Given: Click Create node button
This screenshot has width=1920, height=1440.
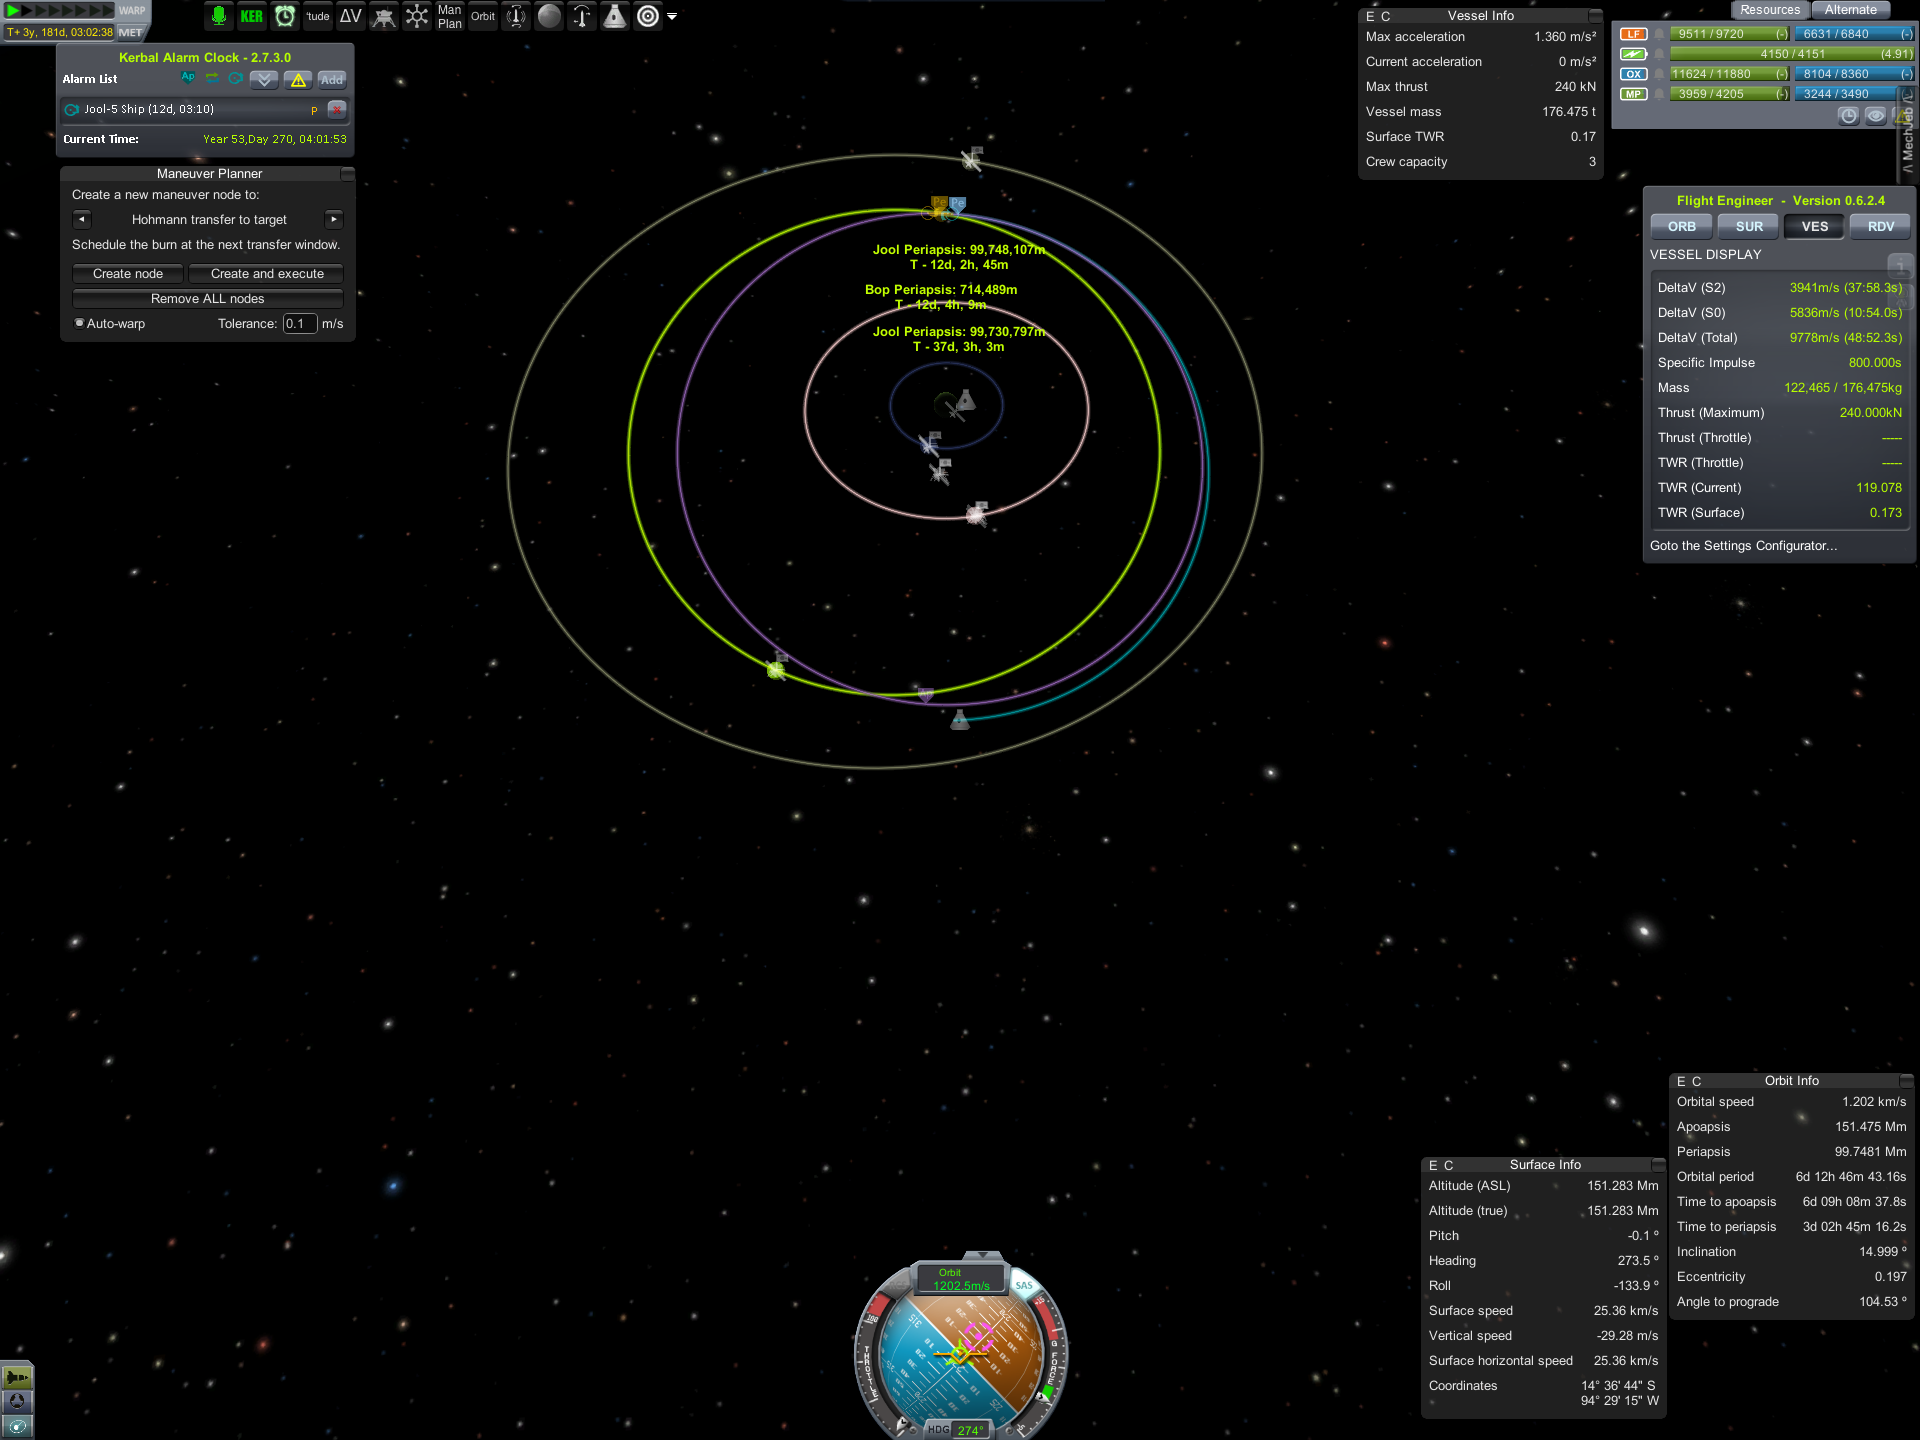Looking at the screenshot, I should click(x=128, y=273).
